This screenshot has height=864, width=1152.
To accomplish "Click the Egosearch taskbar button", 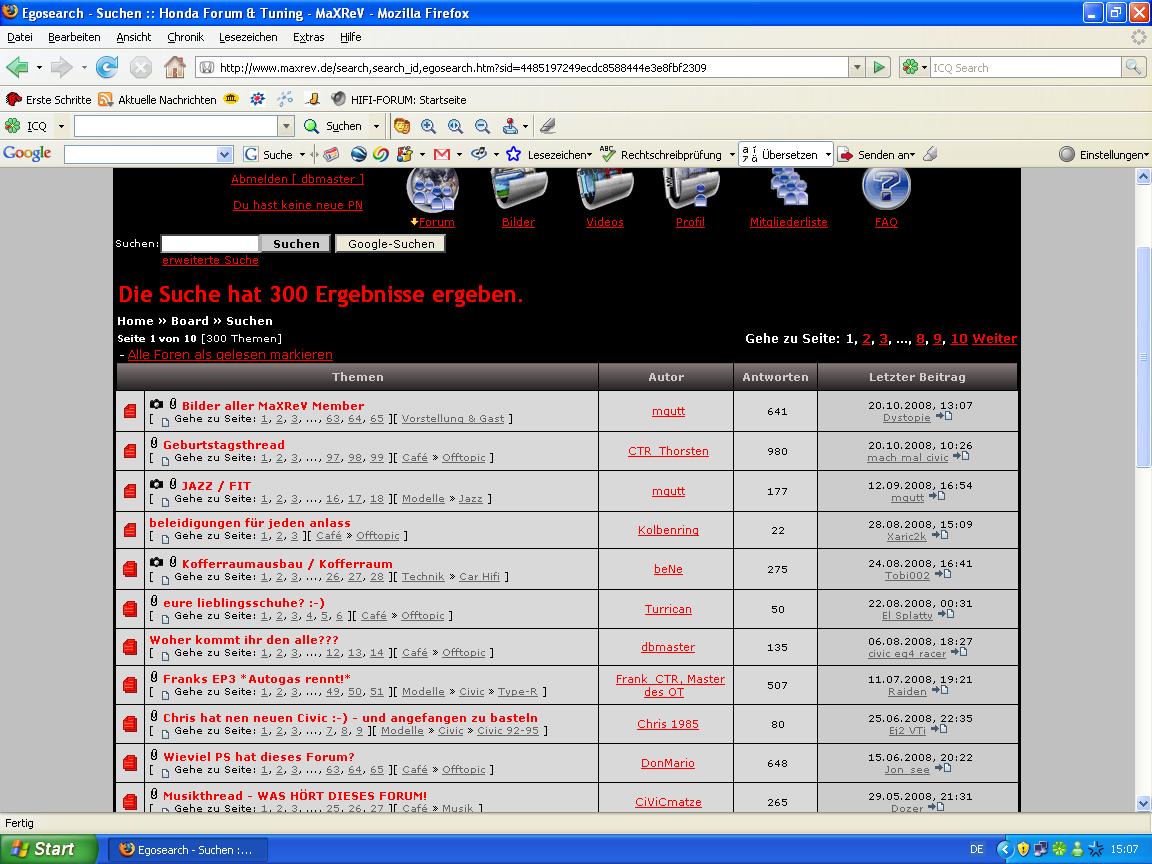I will tap(188, 850).
